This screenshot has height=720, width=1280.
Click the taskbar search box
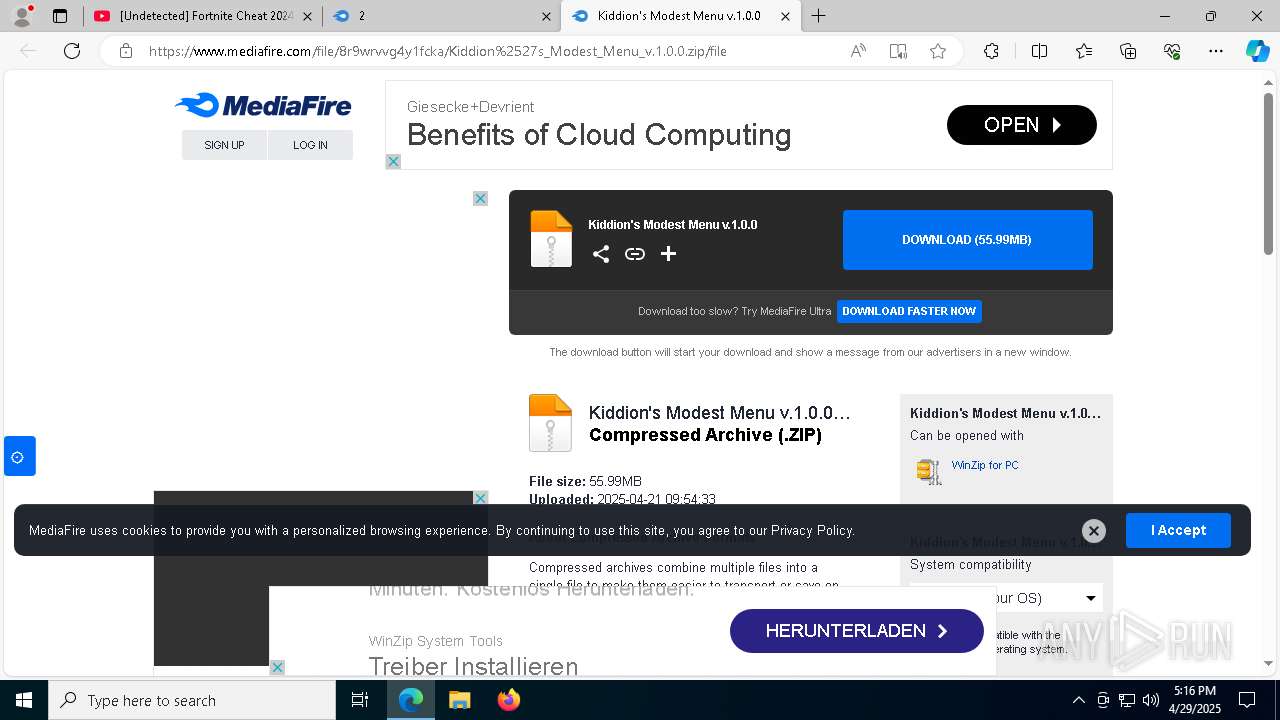click(192, 700)
